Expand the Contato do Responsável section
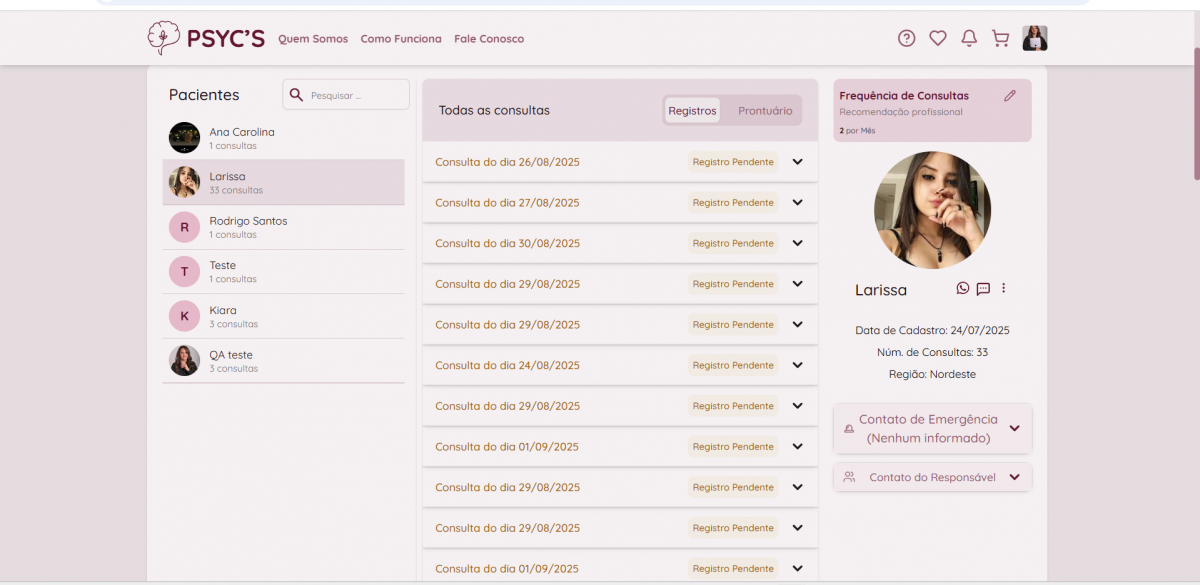Screen dimensions: 1200x585 click(1014, 477)
